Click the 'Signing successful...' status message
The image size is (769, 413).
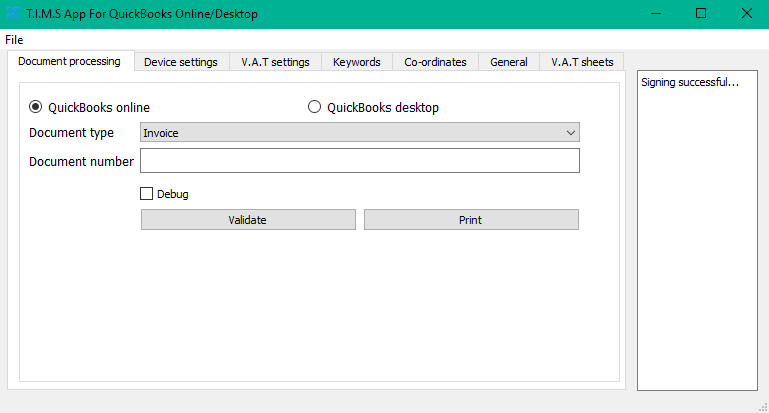(x=690, y=82)
